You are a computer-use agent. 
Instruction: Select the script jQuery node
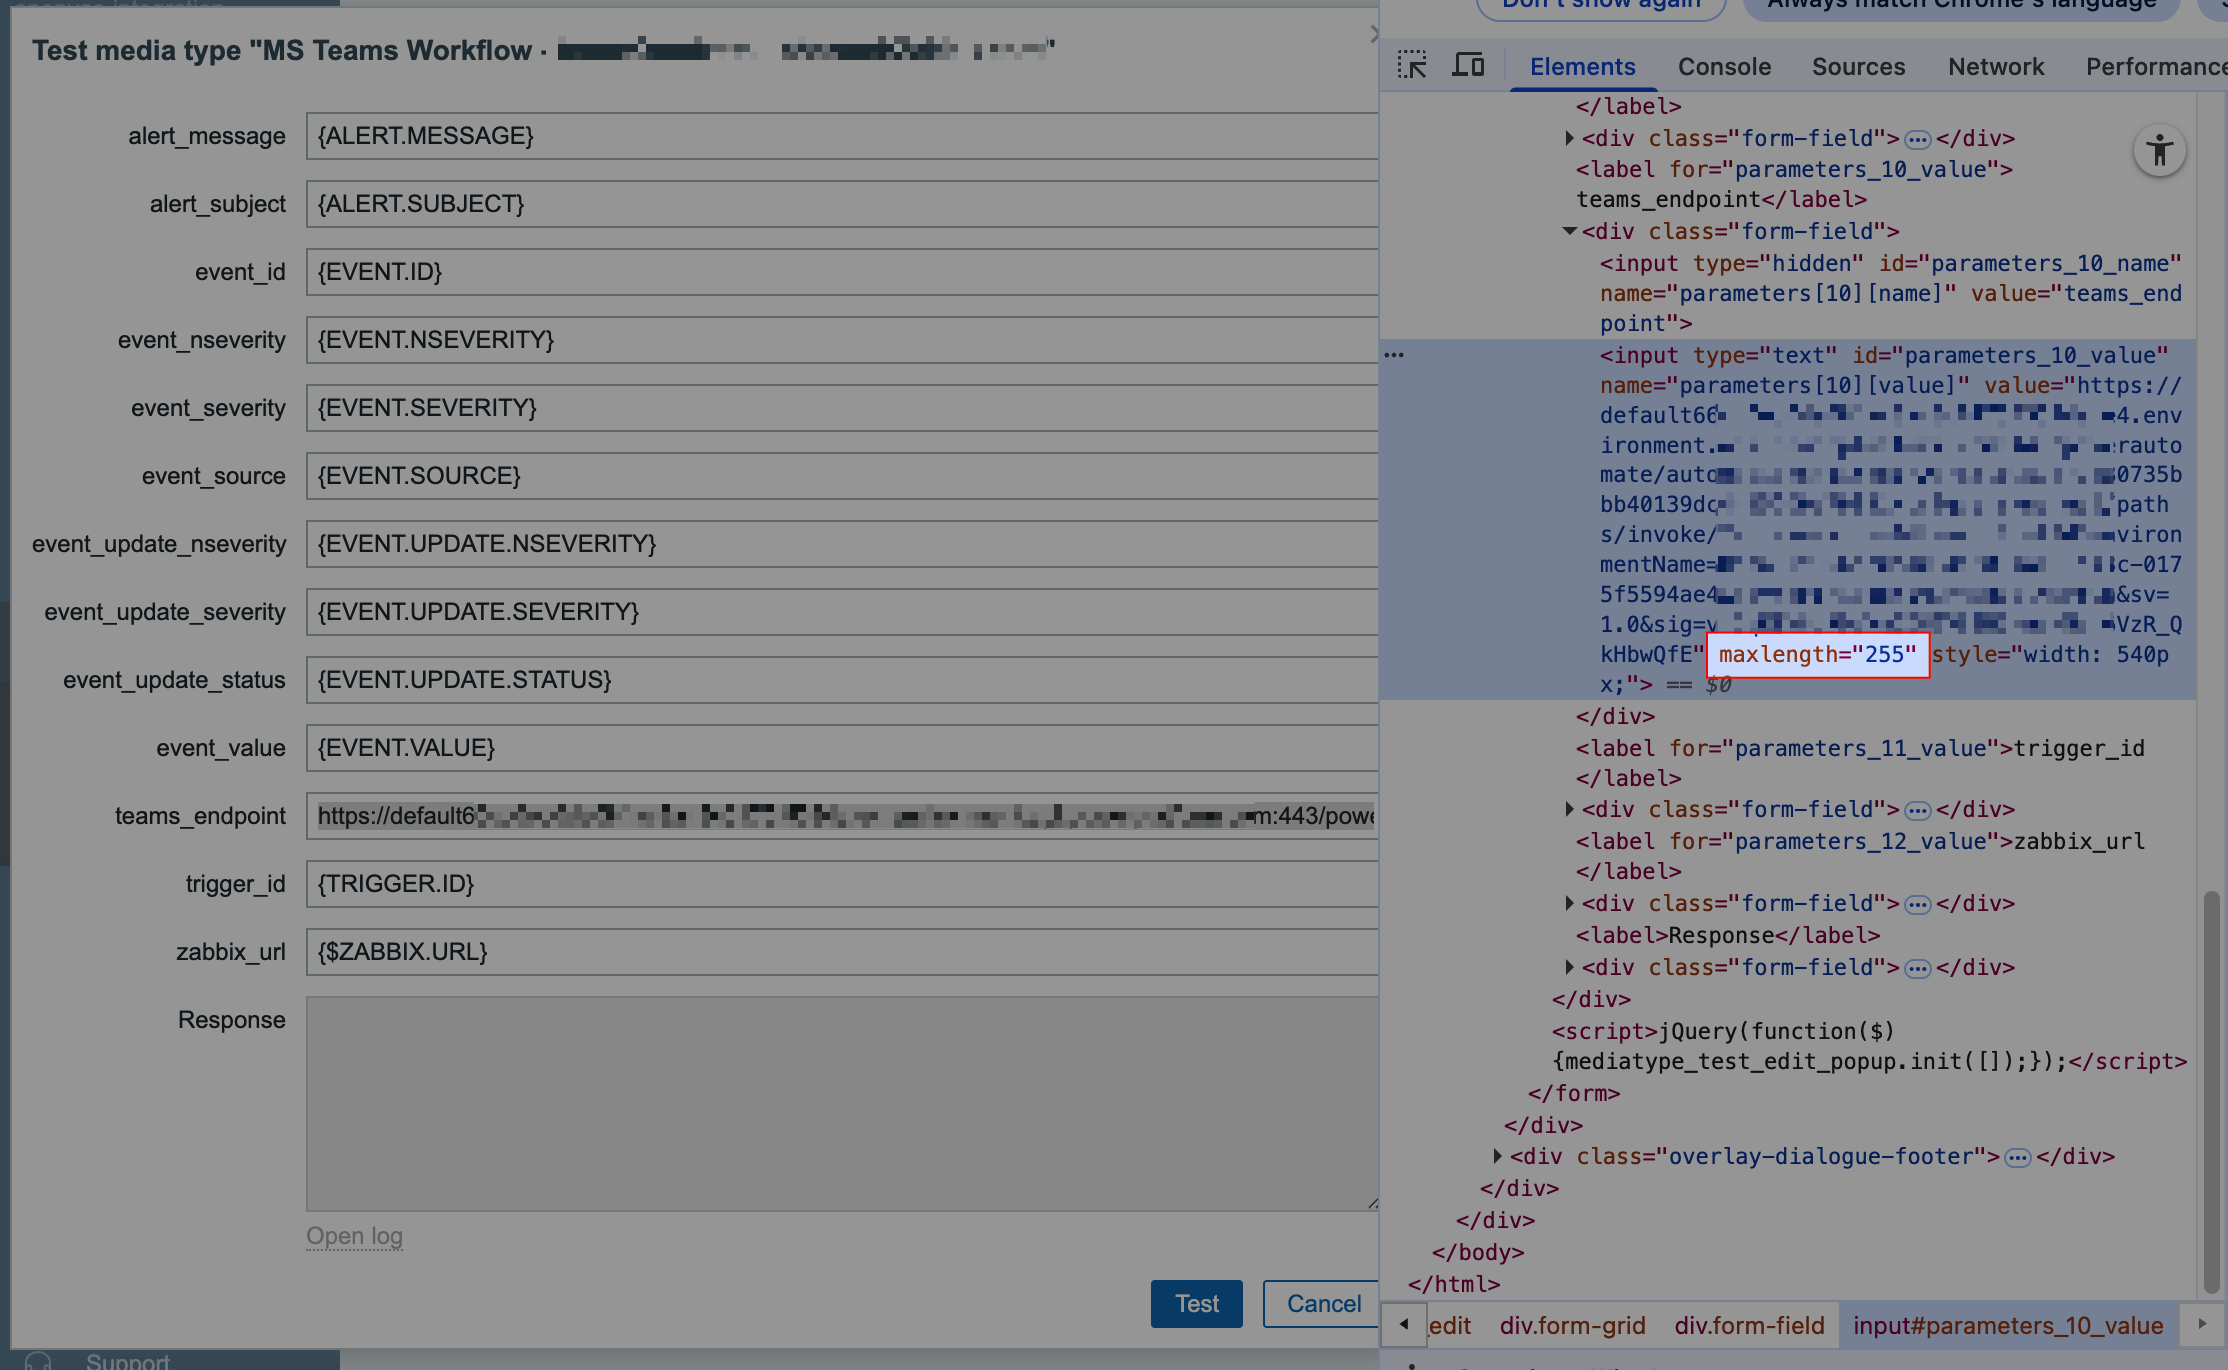1869,1046
